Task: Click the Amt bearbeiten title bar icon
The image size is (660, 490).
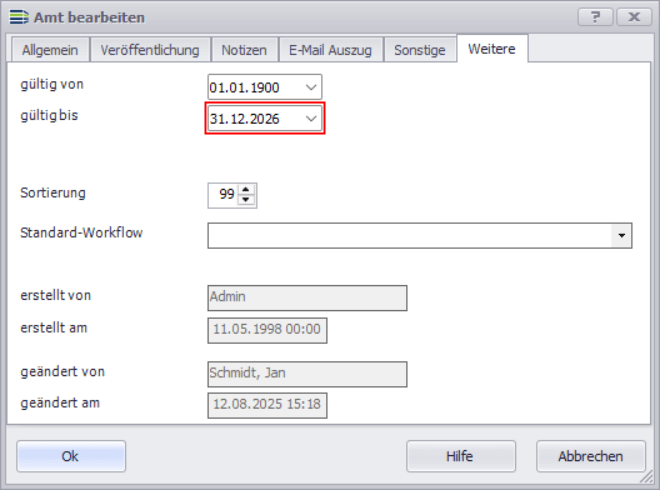Action: pyautogui.click(x=17, y=17)
